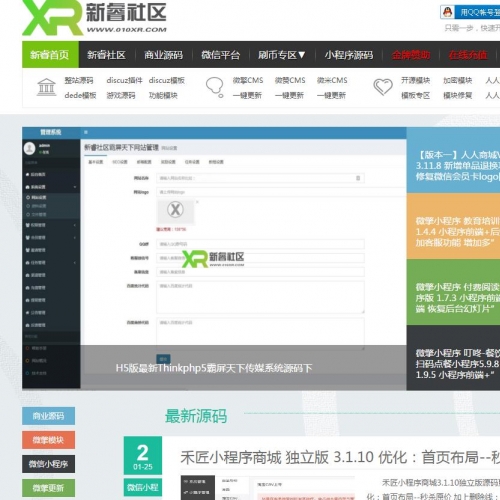Select the green 付费阅读 1.7.3 slide panel
The width and height of the screenshot is (500, 500).
click(x=453, y=292)
